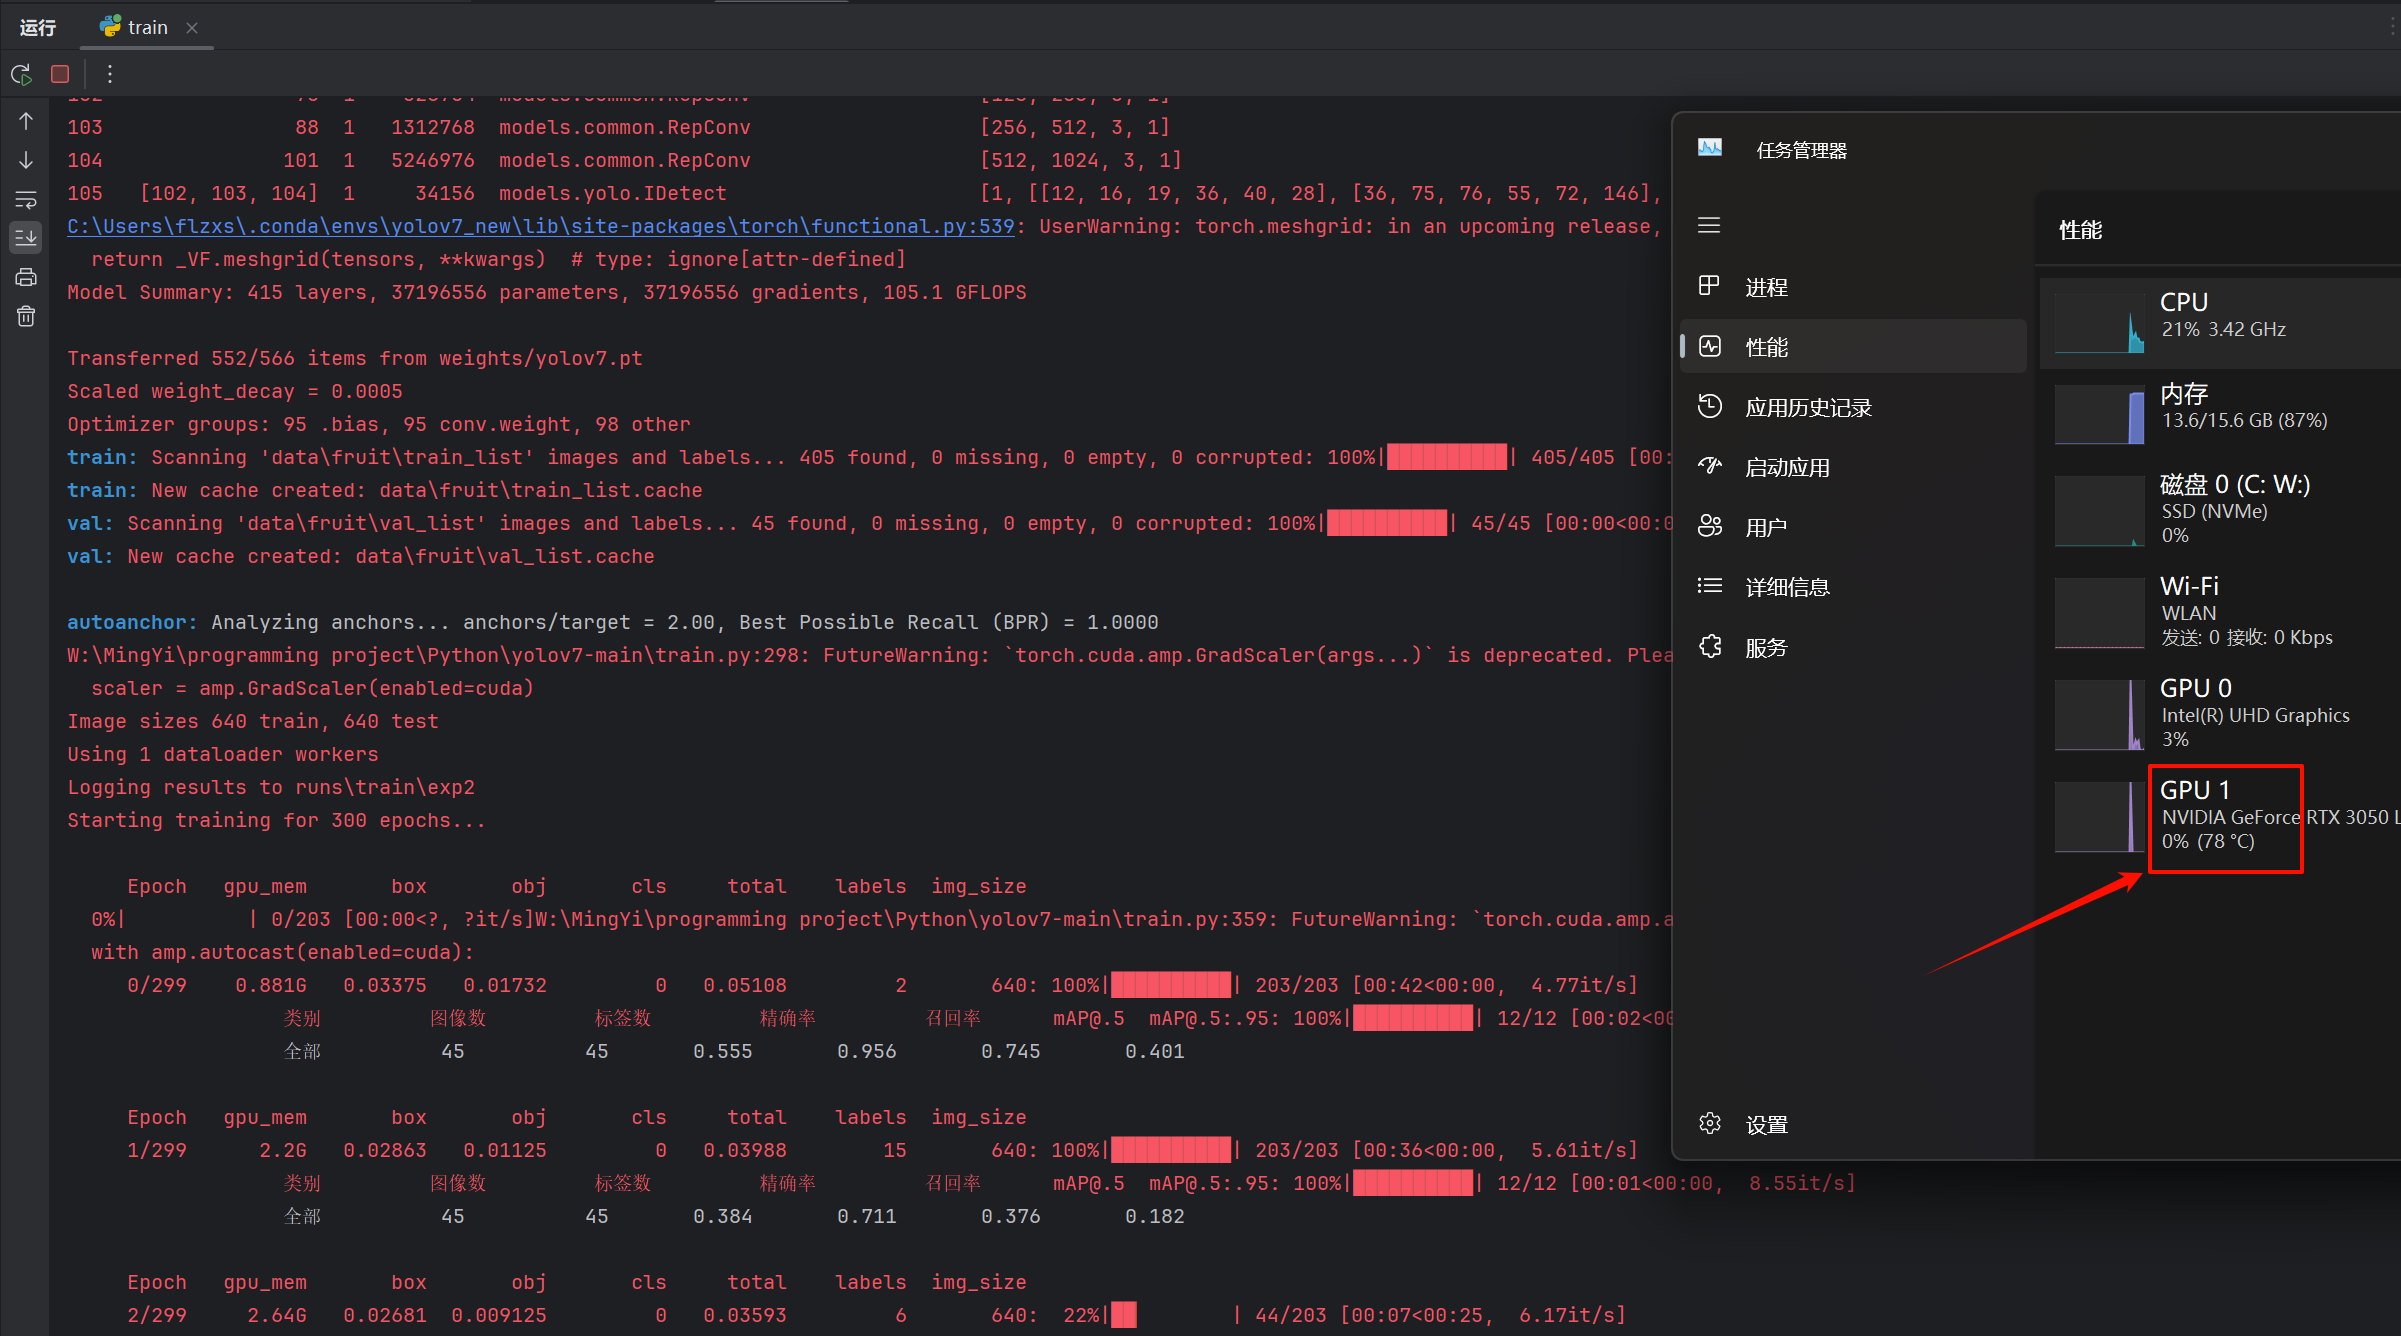Expand Task Manager hamburger navigation menu

pyautogui.click(x=1709, y=225)
